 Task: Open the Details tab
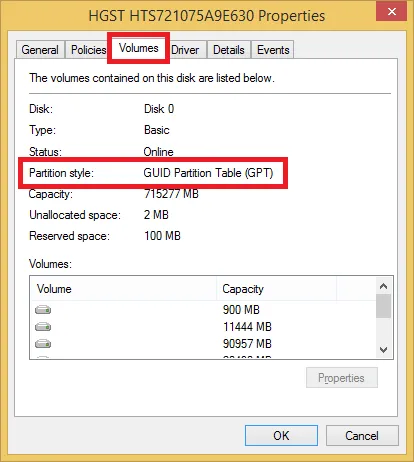coord(229,50)
